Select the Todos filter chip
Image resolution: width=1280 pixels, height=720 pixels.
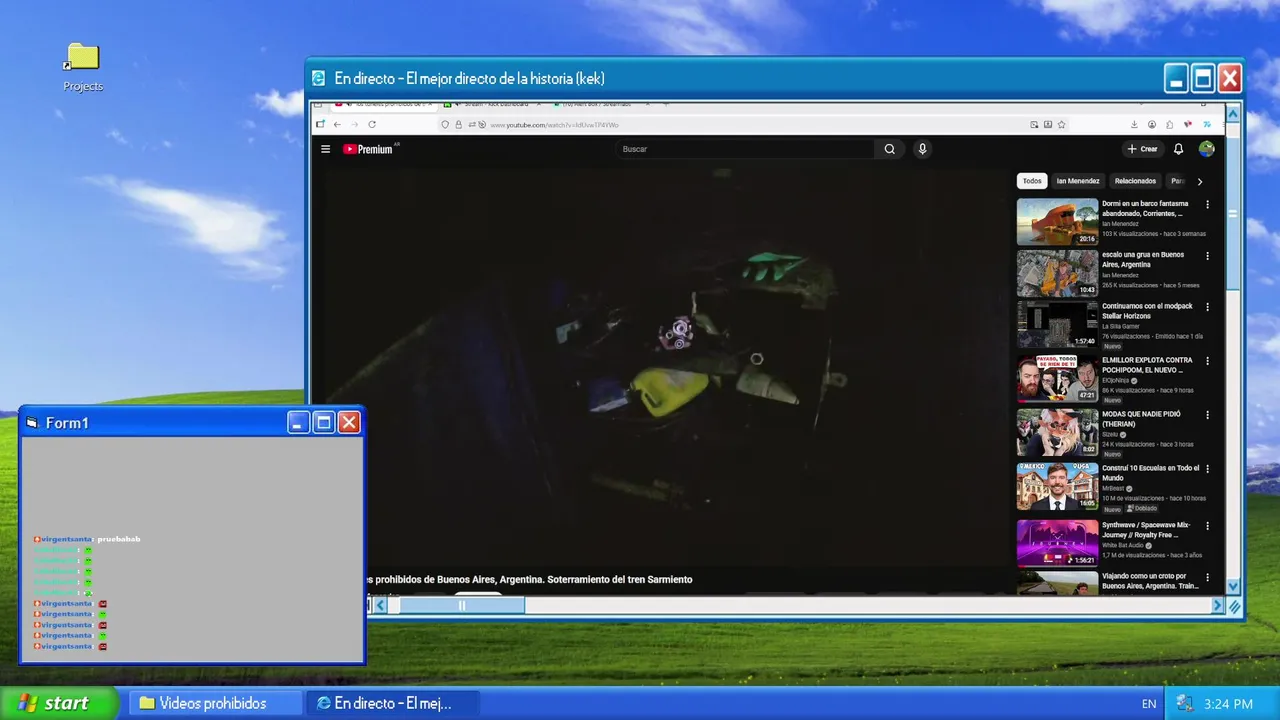click(x=1032, y=181)
